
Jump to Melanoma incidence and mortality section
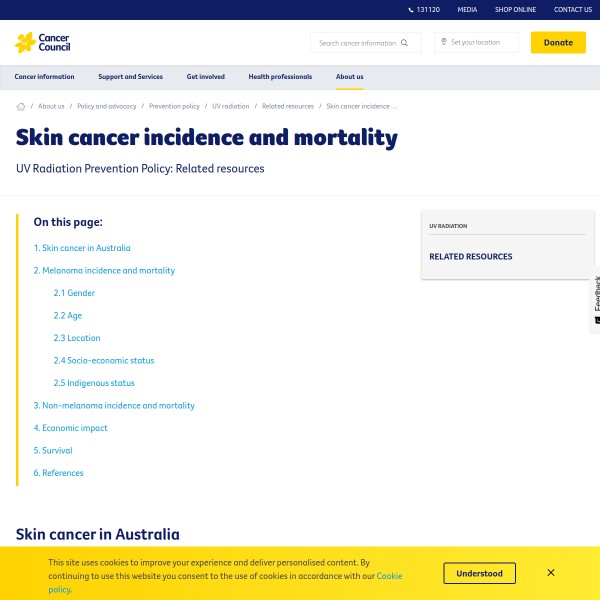[x=104, y=270]
